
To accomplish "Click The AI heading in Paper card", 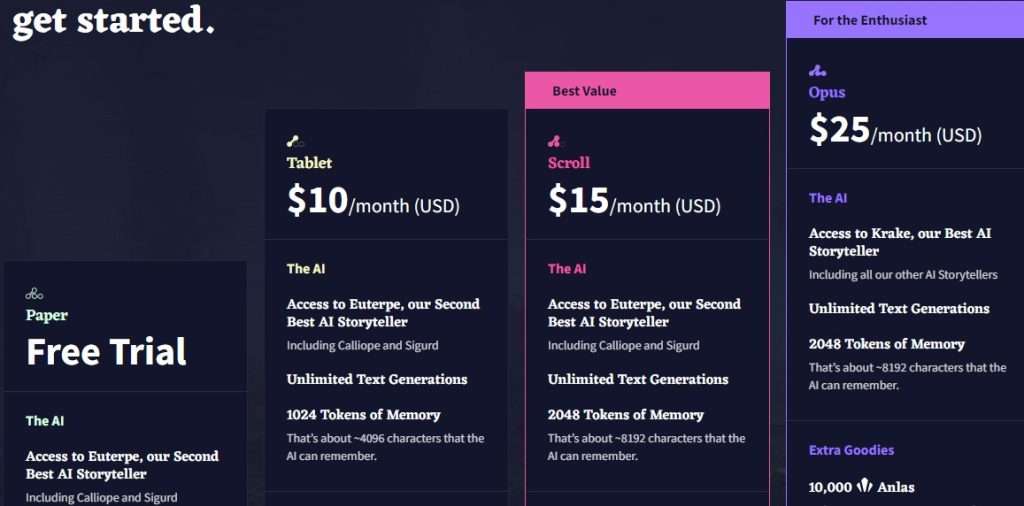I will point(45,421).
